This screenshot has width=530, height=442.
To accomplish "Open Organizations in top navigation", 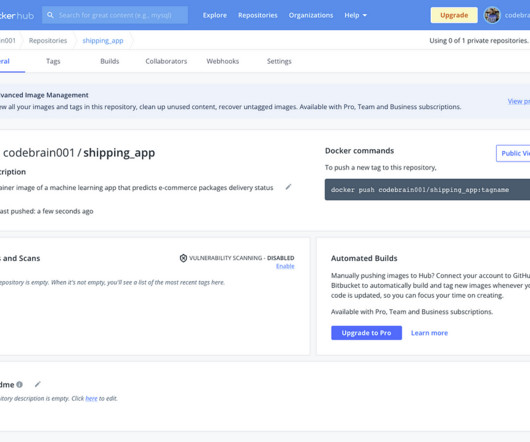I will tap(311, 15).
